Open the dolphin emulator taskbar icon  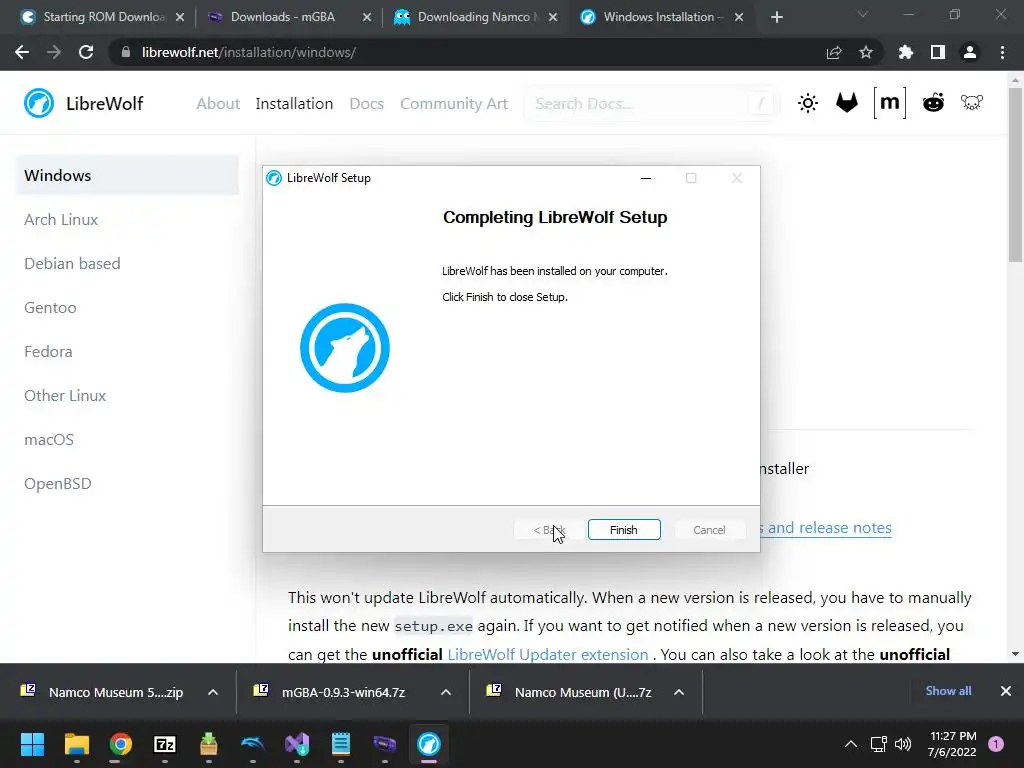click(253, 744)
